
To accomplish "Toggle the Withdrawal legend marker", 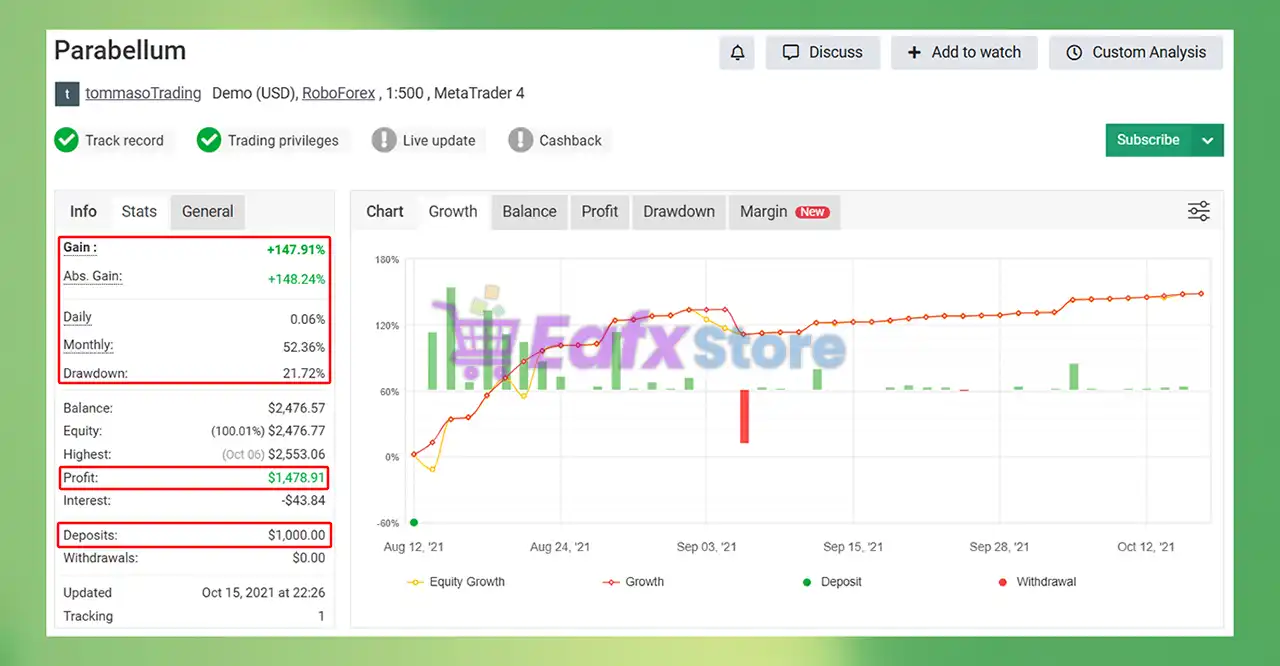I will click(x=1003, y=582).
